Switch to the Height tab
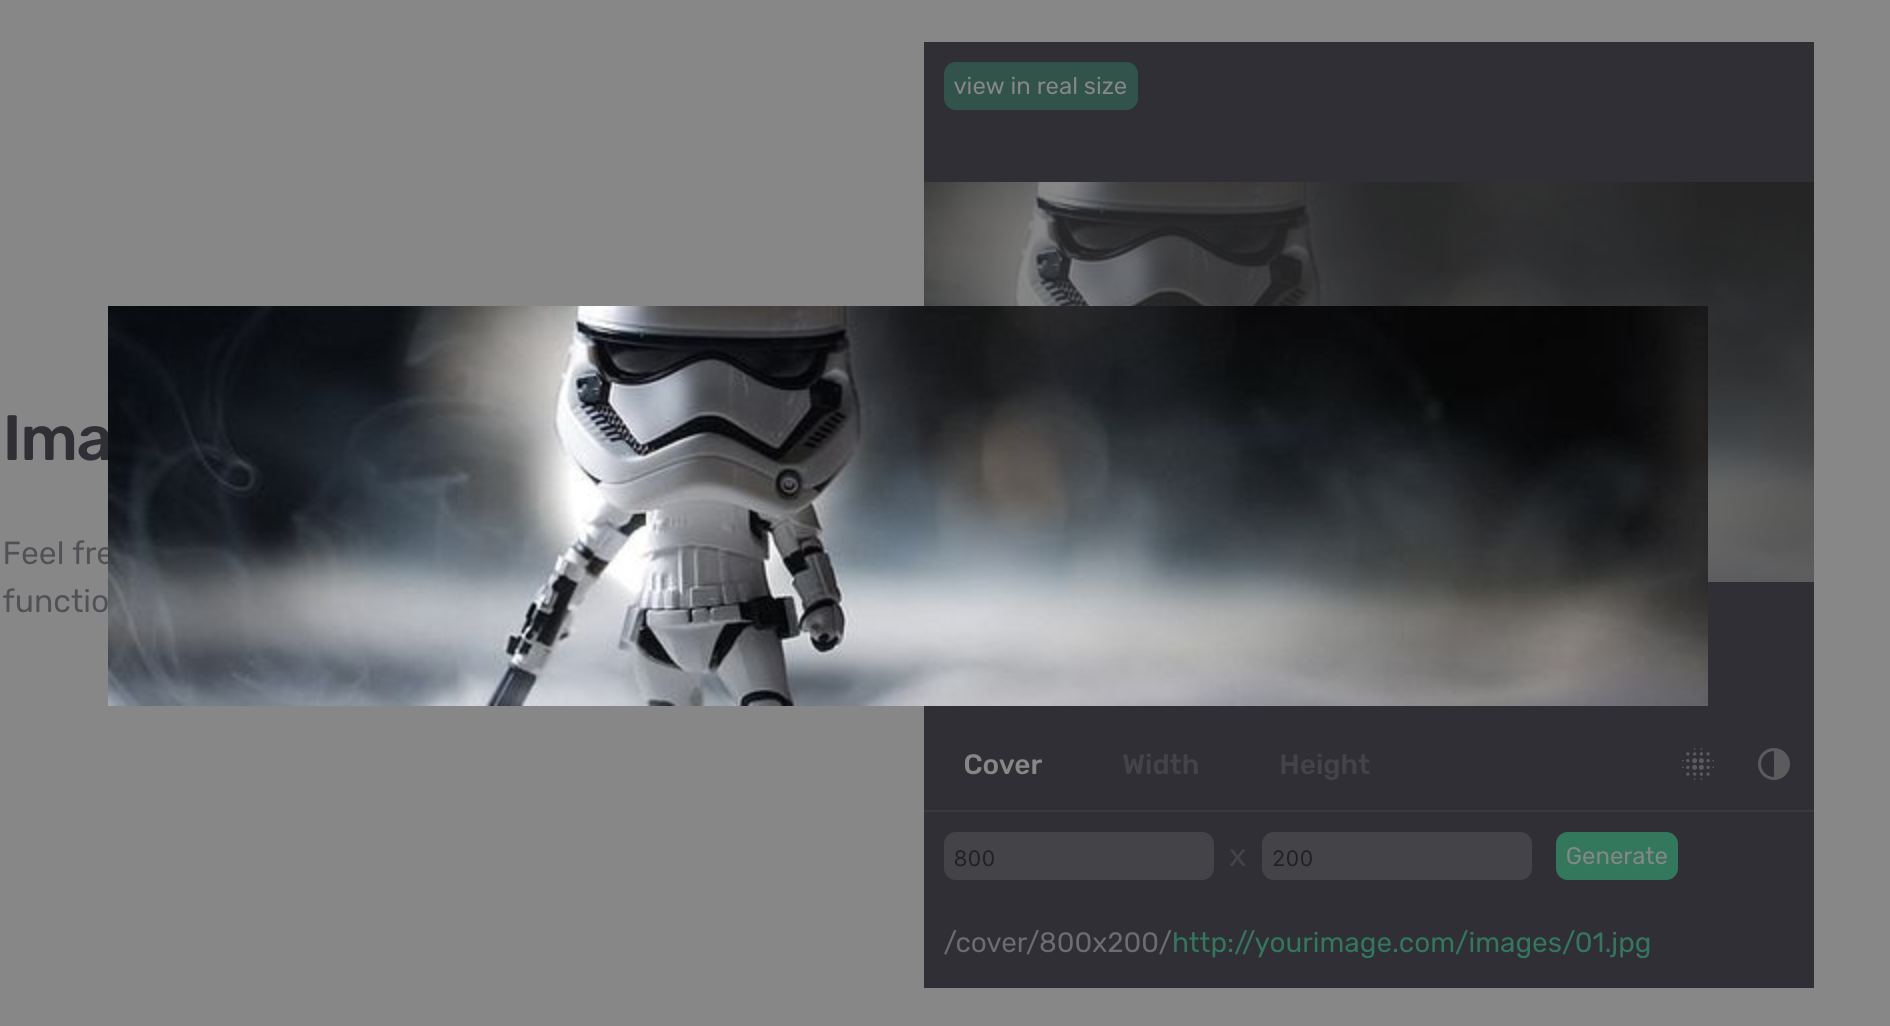 [1324, 765]
